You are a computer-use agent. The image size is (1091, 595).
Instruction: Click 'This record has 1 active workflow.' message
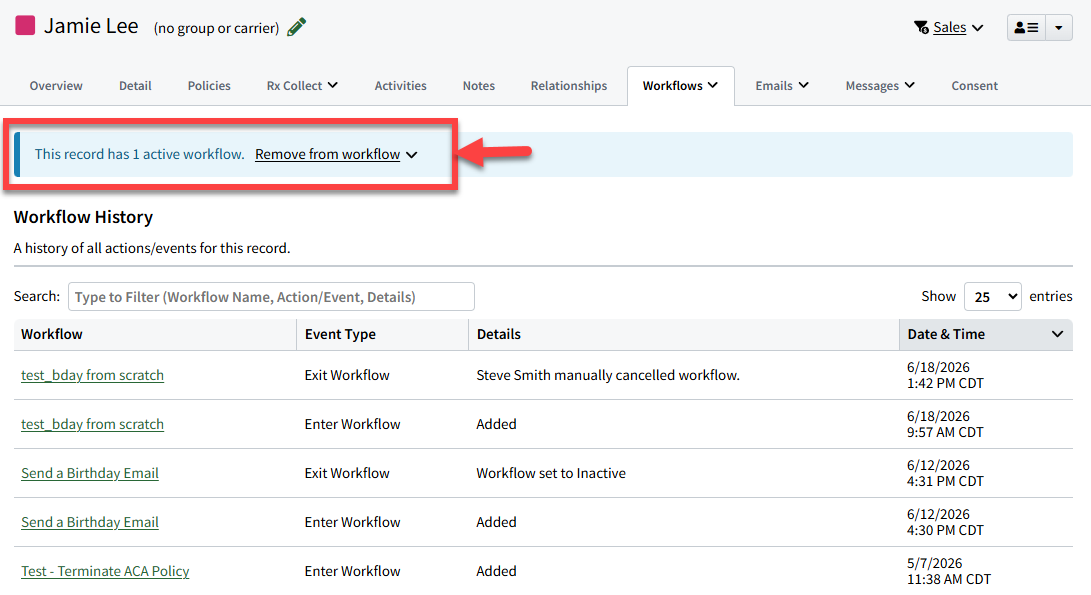(x=139, y=154)
